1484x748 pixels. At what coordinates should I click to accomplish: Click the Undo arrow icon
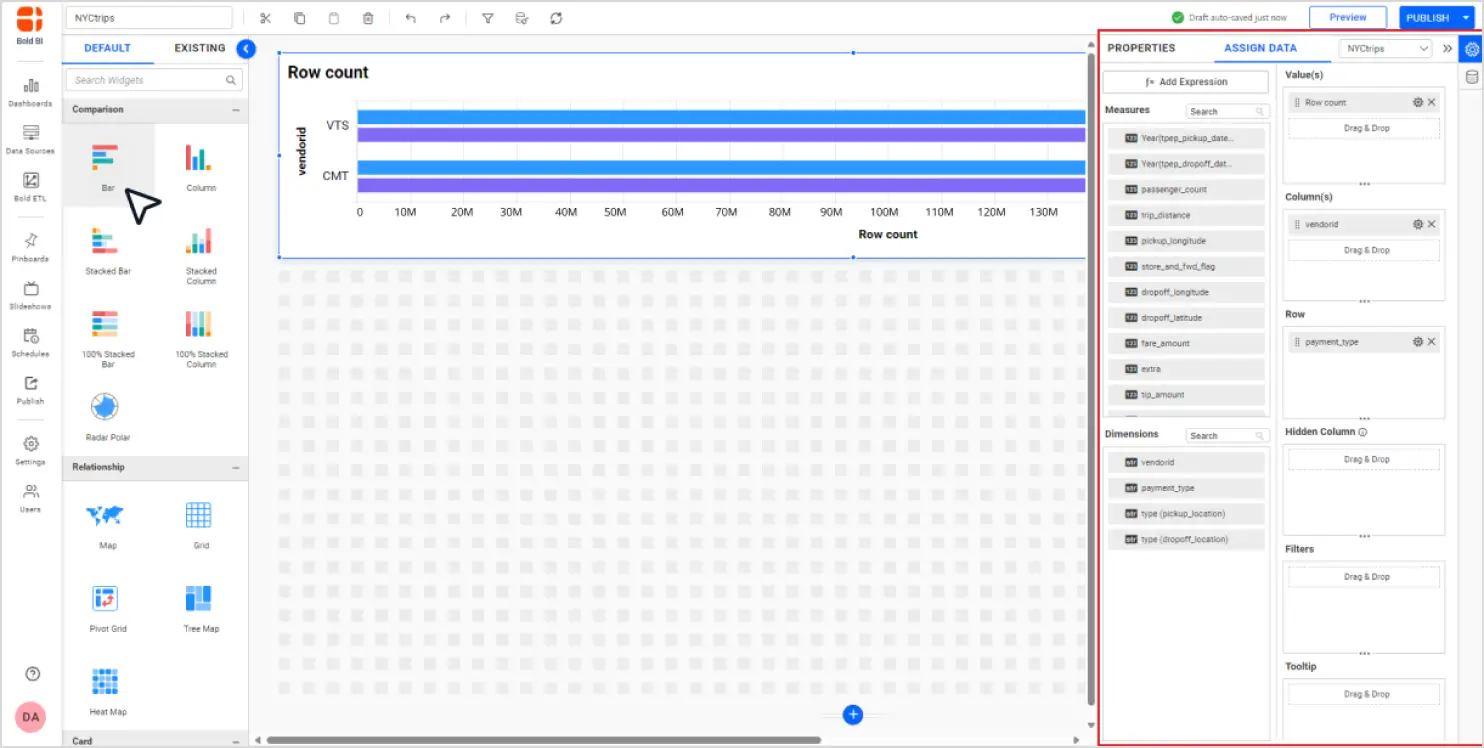(411, 18)
